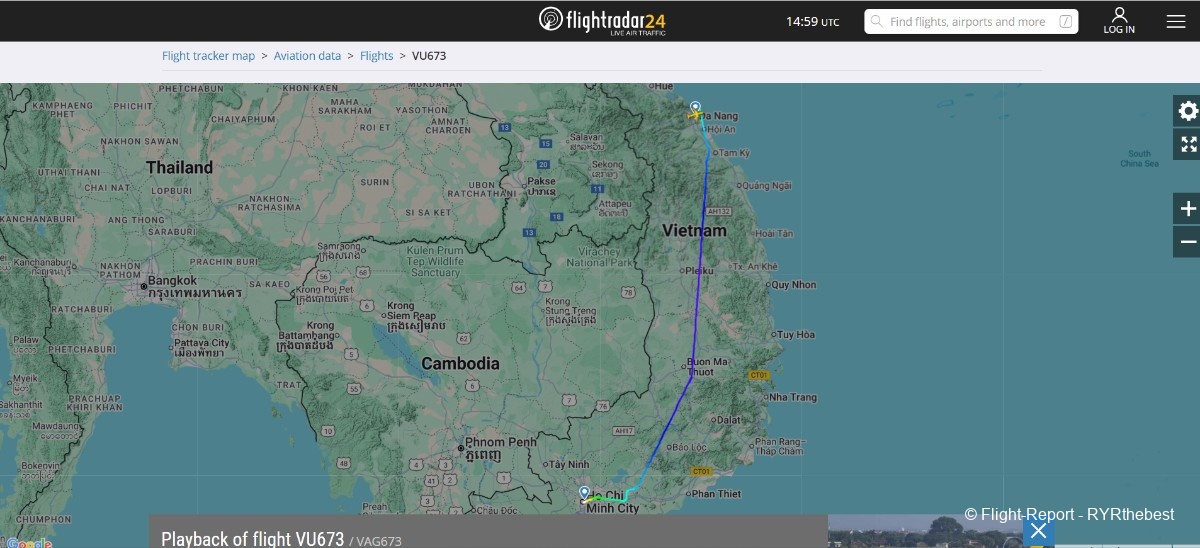Click the search magnifier icon
The width and height of the screenshot is (1200, 548).
876,22
